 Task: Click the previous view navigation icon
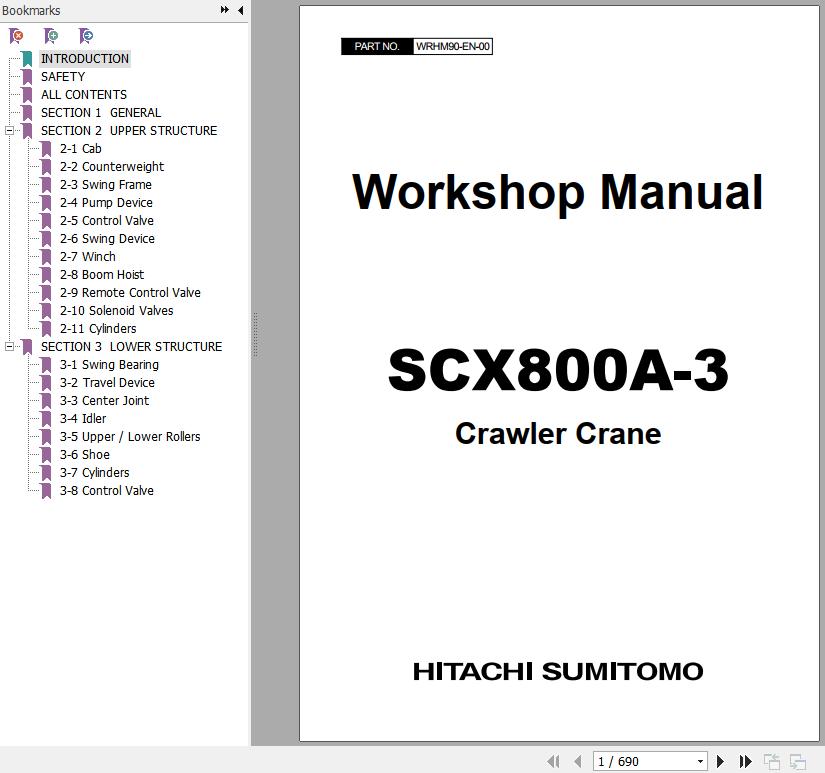coord(772,761)
